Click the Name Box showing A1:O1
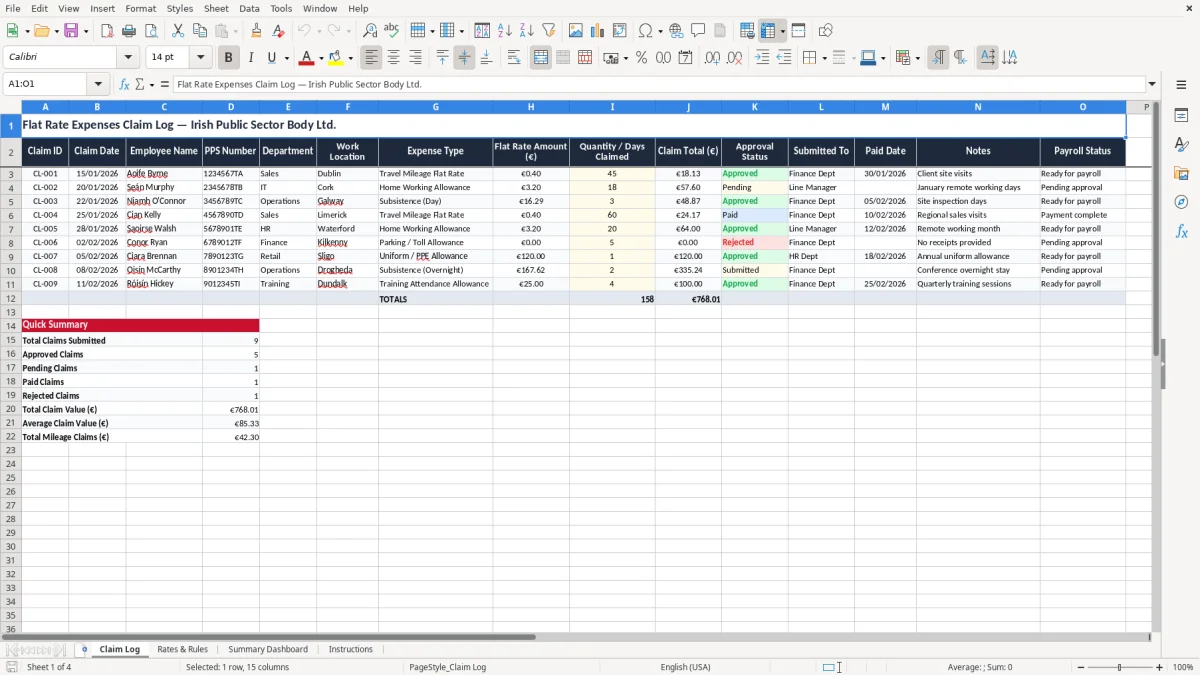Screen dimensions: 1200x675 pos(46,84)
